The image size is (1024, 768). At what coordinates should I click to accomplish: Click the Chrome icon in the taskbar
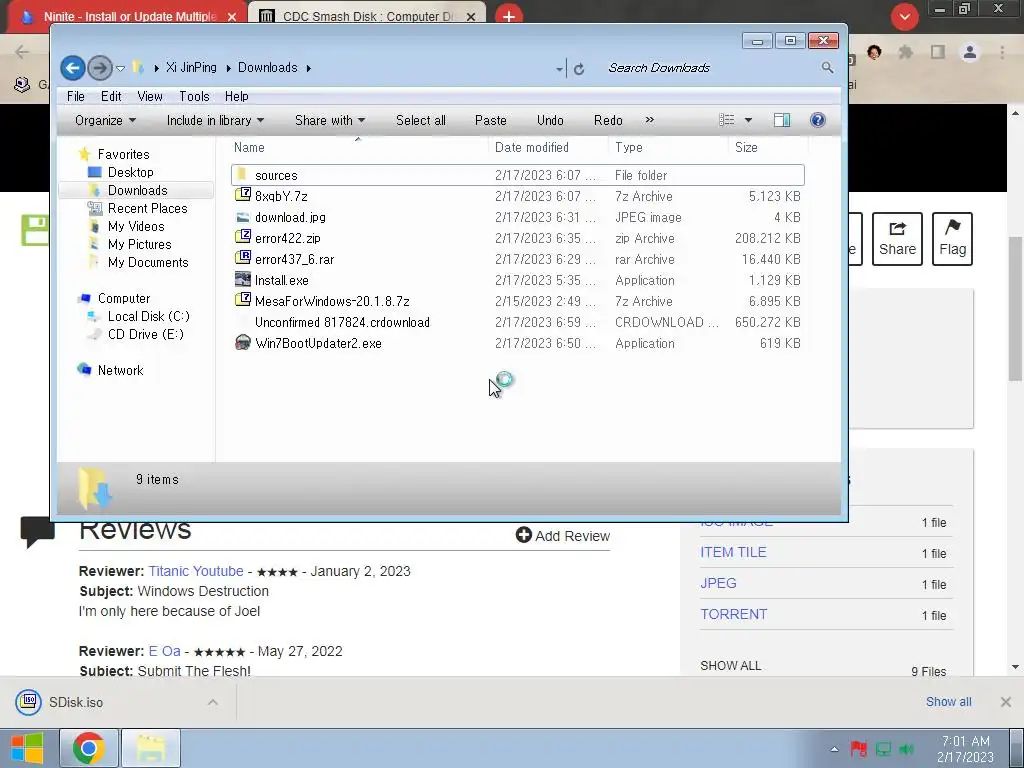coord(89,748)
